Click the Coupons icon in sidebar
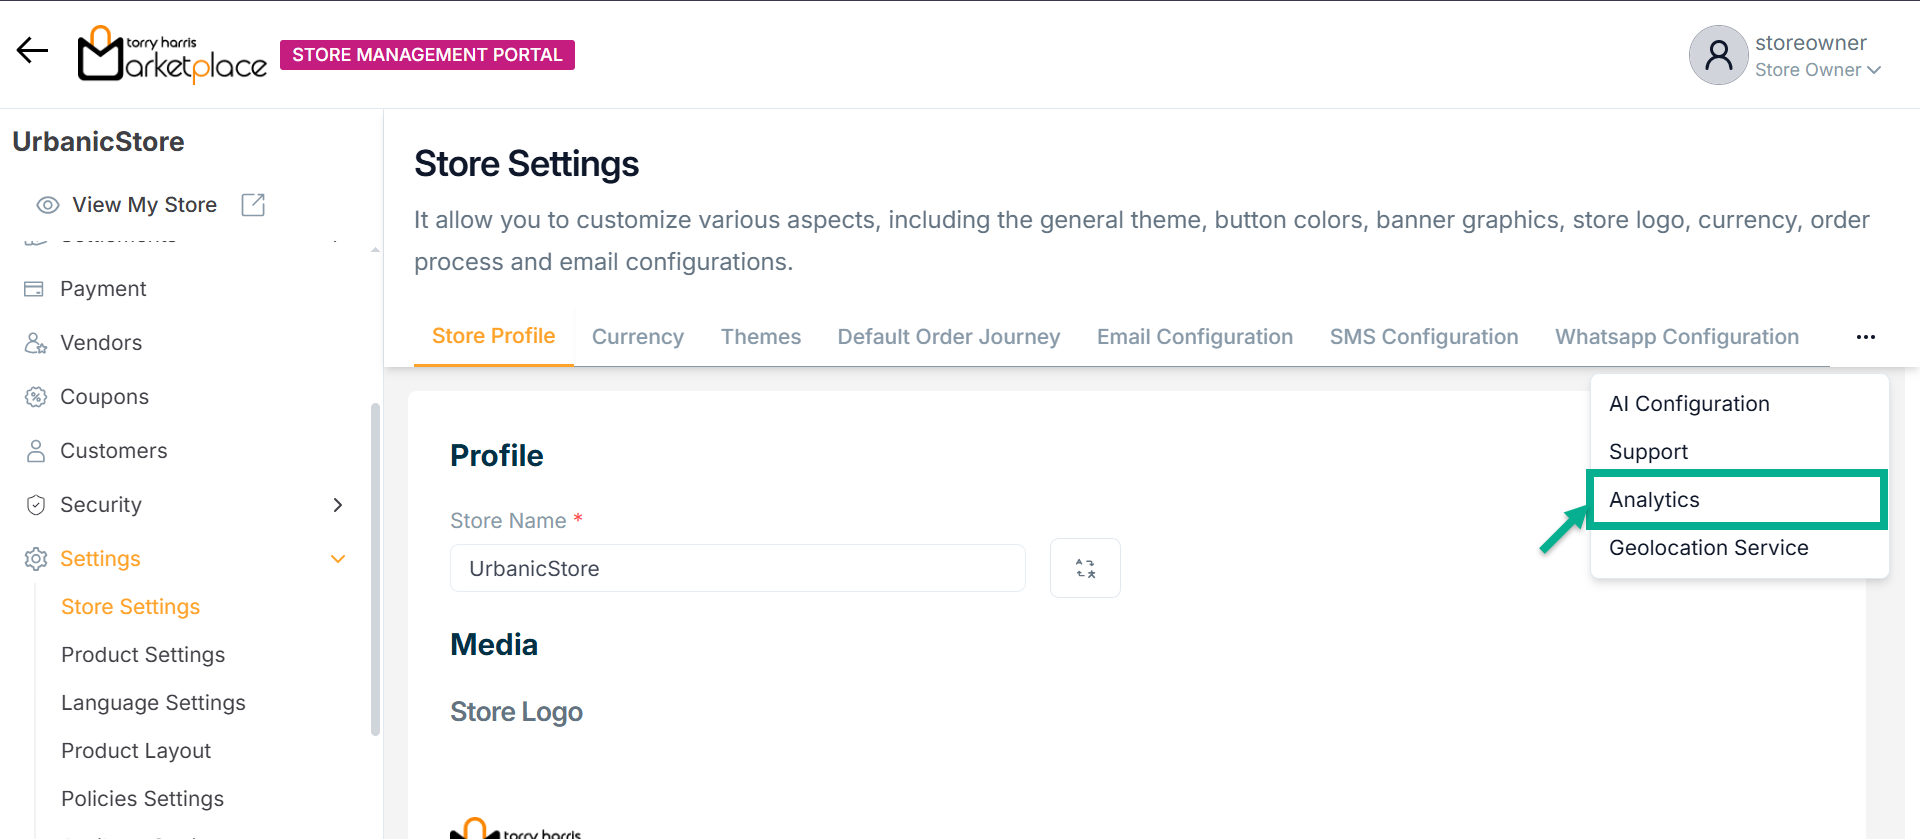The width and height of the screenshot is (1920, 839). click(x=36, y=397)
